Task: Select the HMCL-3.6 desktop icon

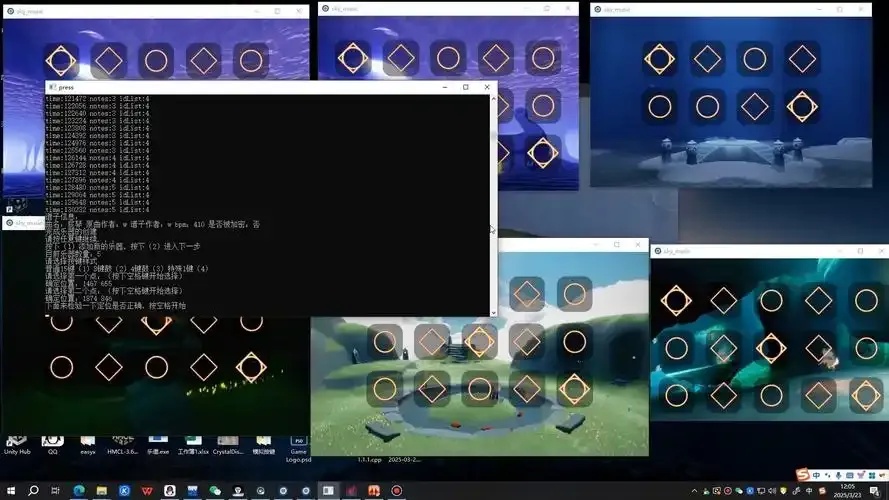Action: (122, 445)
